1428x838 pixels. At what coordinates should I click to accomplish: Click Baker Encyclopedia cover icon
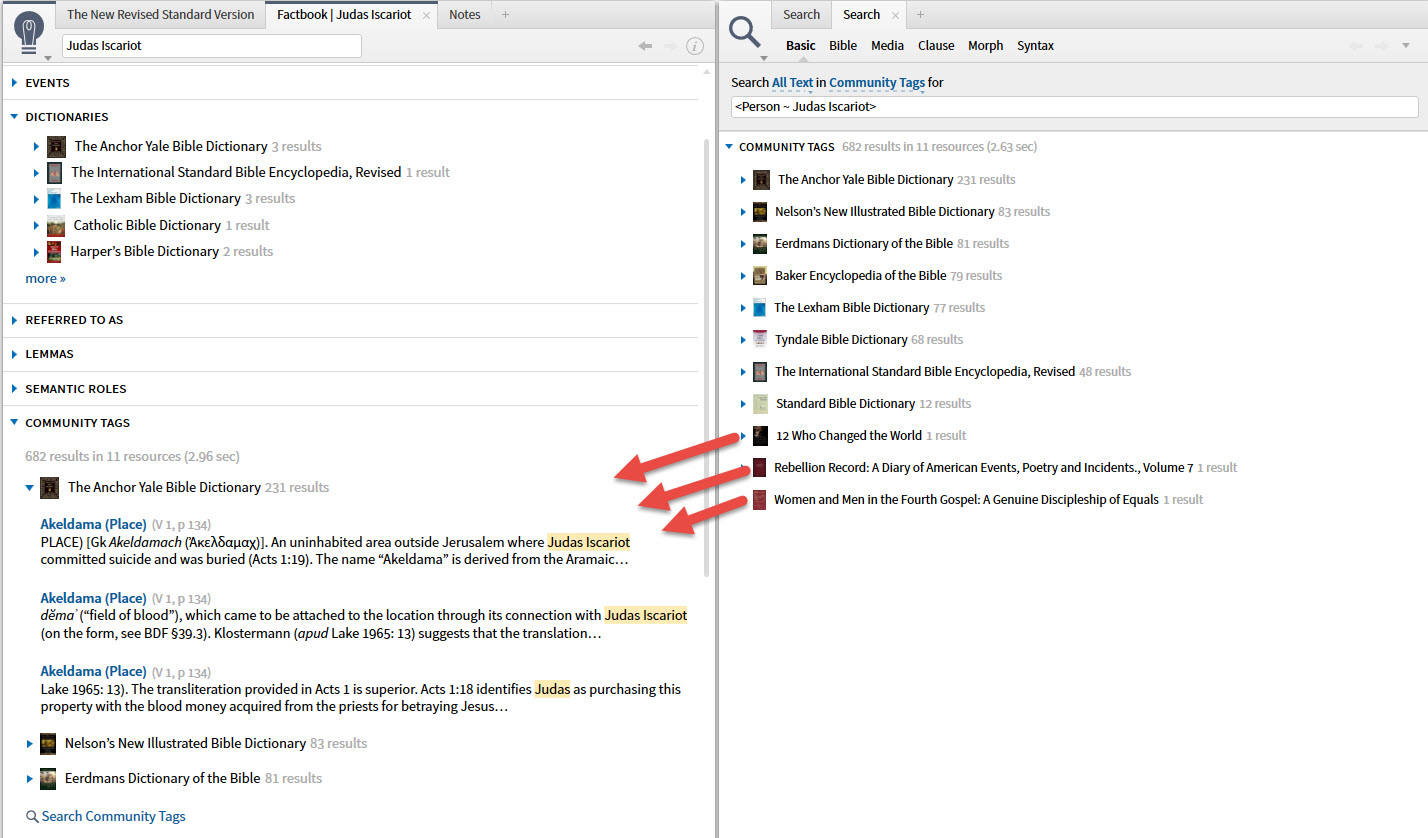point(759,275)
